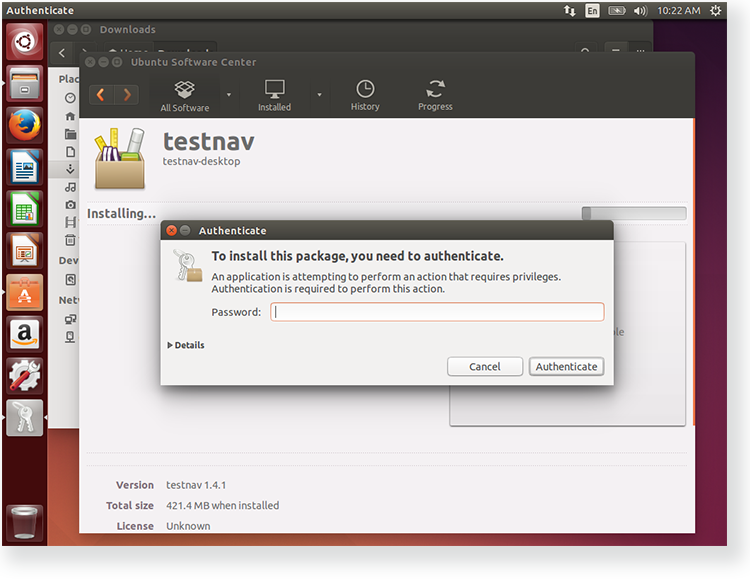Open the All Software view
Viewport: 750px width, 580px height.
[185, 96]
